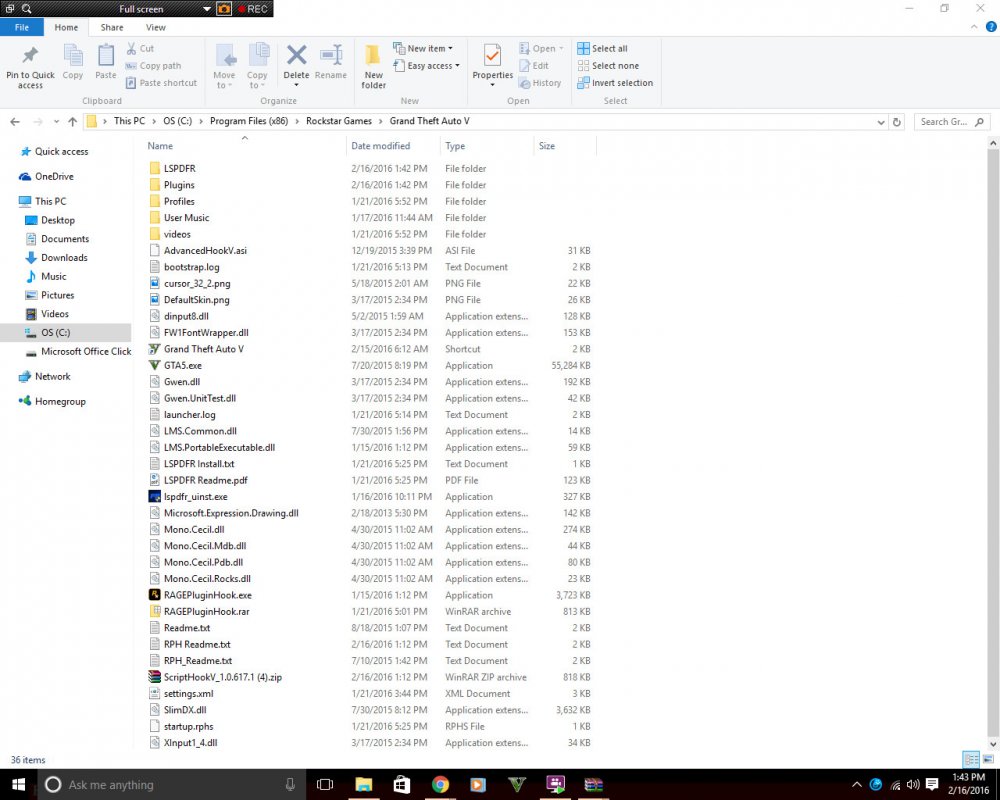Viewport: 1000px width, 800px height.
Task: Create a New folder
Action: tap(374, 66)
